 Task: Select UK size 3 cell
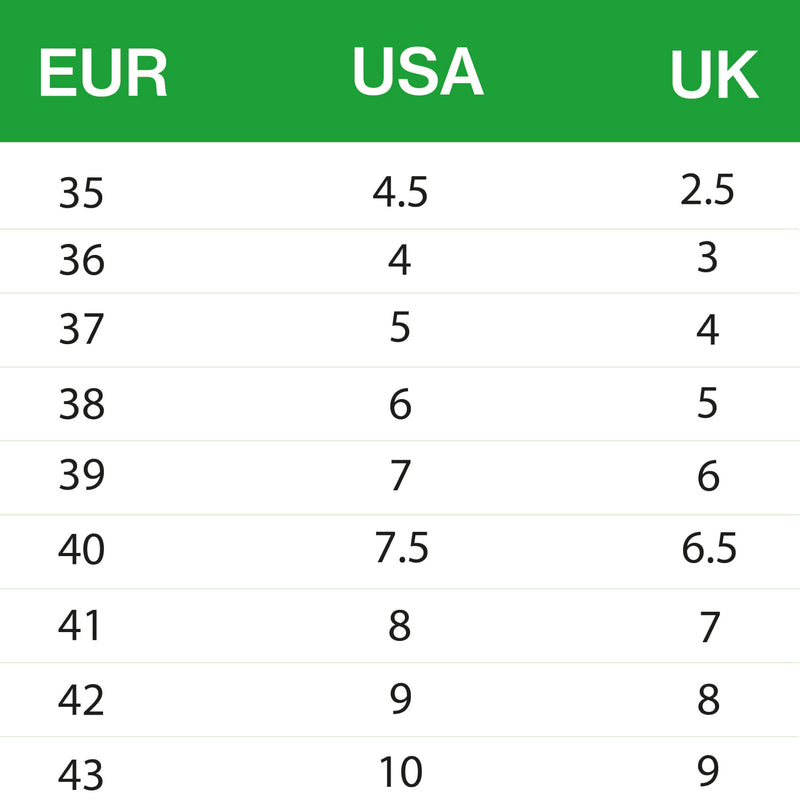tap(708, 259)
